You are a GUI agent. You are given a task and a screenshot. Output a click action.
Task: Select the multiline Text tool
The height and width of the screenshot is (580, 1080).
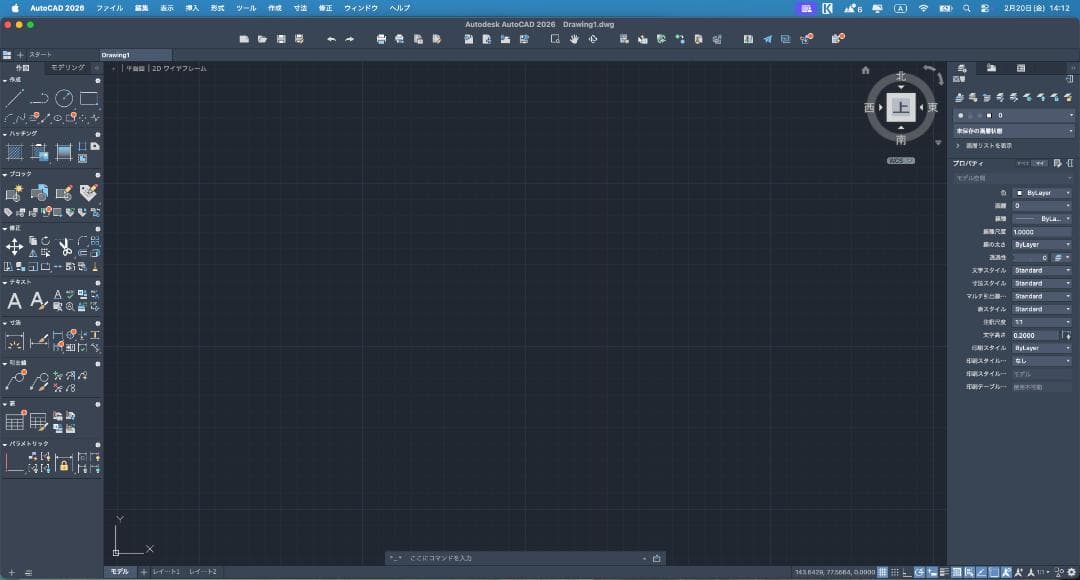click(14, 301)
